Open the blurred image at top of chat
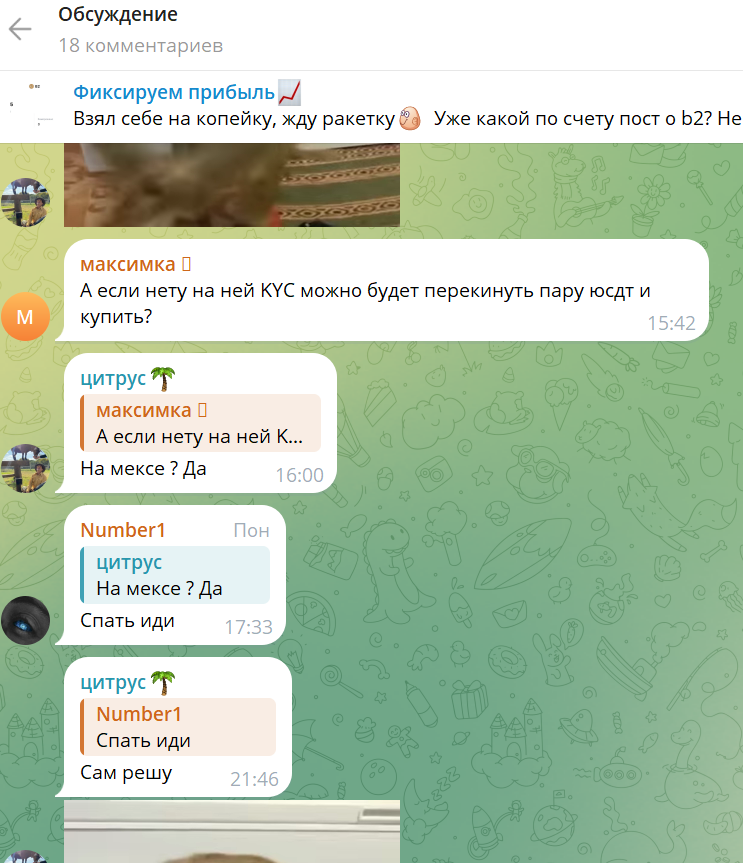This screenshot has height=863, width=743. (x=232, y=185)
